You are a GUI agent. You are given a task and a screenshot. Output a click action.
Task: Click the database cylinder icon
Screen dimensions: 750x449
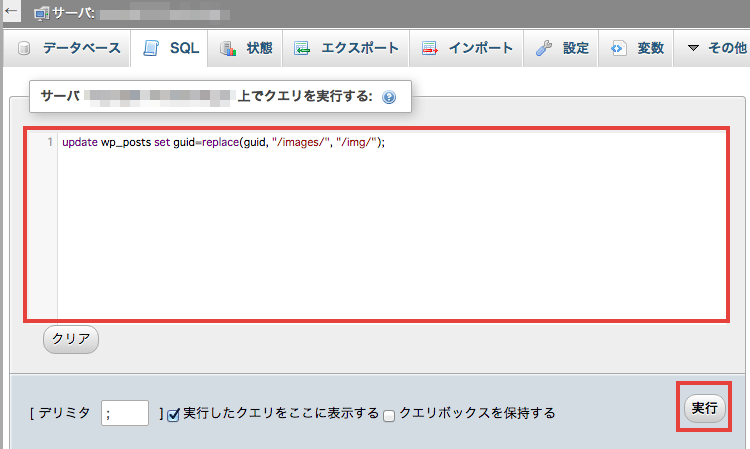[x=24, y=48]
